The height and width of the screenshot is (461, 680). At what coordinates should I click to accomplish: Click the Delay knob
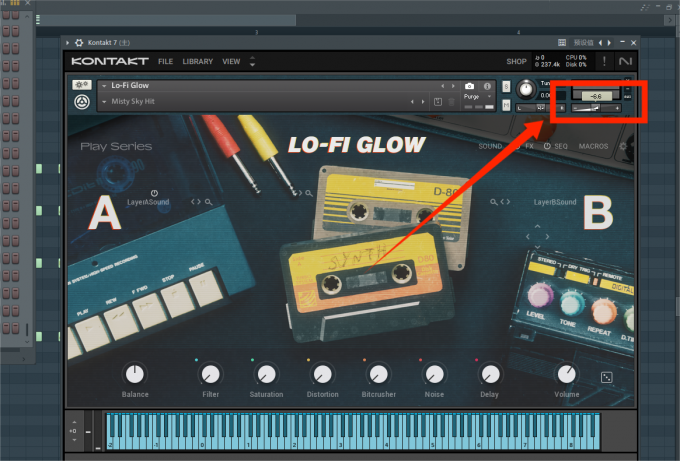490,374
